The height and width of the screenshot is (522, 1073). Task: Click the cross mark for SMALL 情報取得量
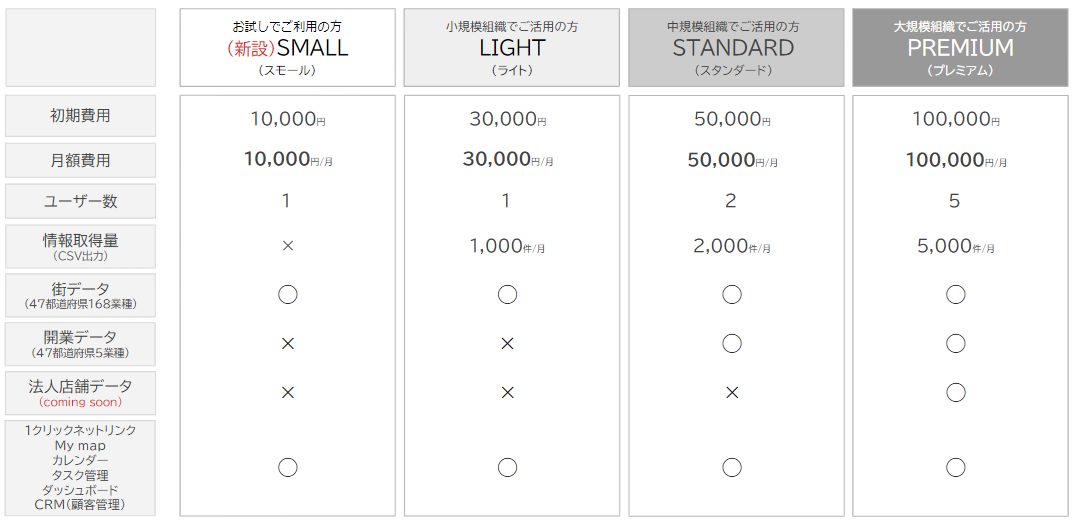288,245
